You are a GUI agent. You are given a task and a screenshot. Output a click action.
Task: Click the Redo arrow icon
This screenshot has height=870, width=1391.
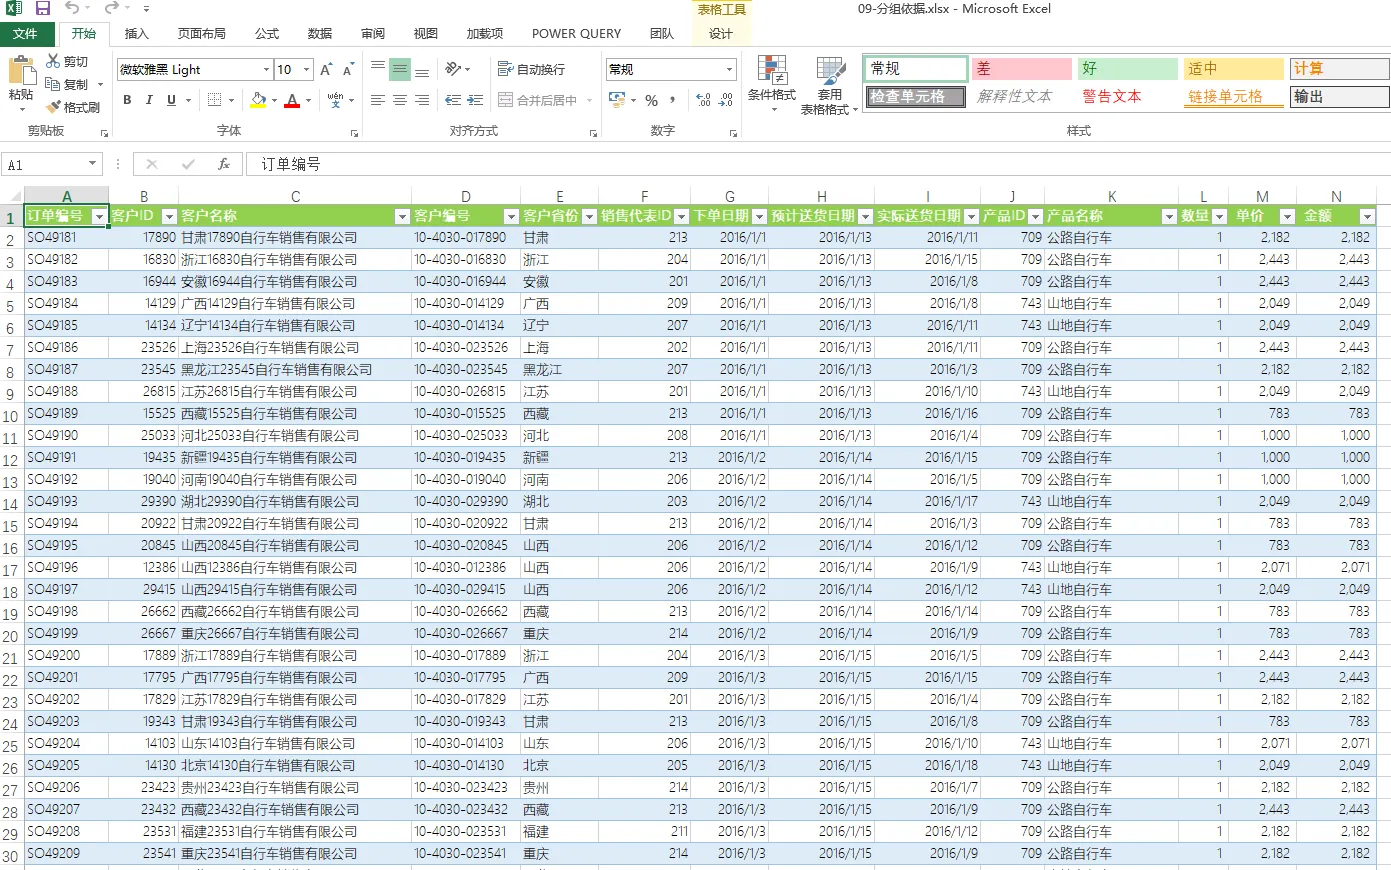click(111, 8)
